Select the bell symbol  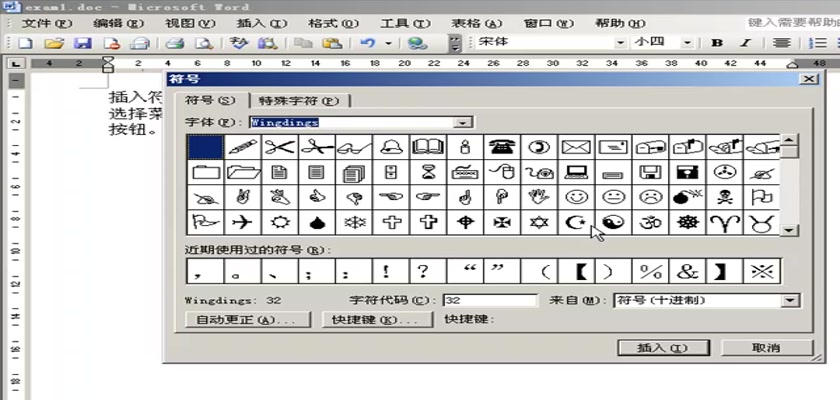tap(391, 147)
